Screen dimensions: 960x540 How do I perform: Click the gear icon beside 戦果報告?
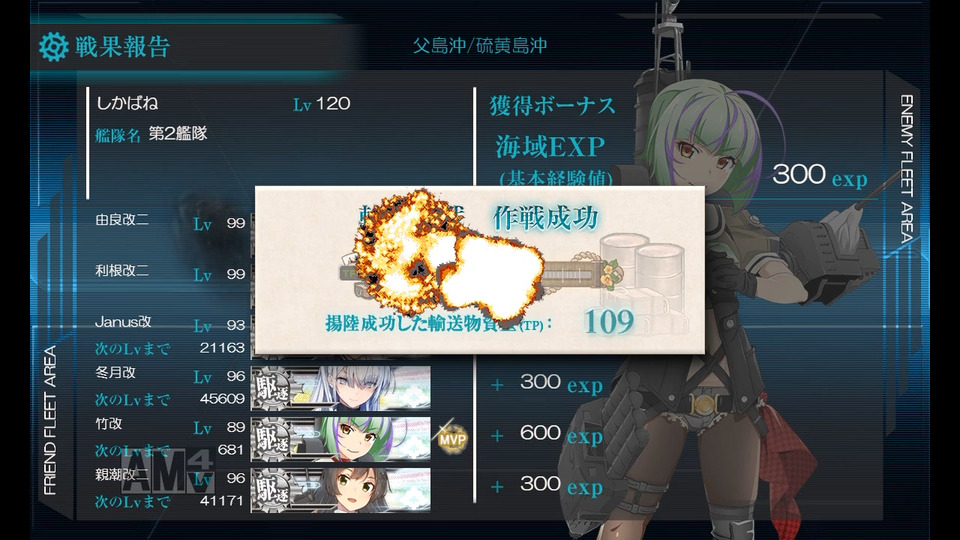point(53,47)
